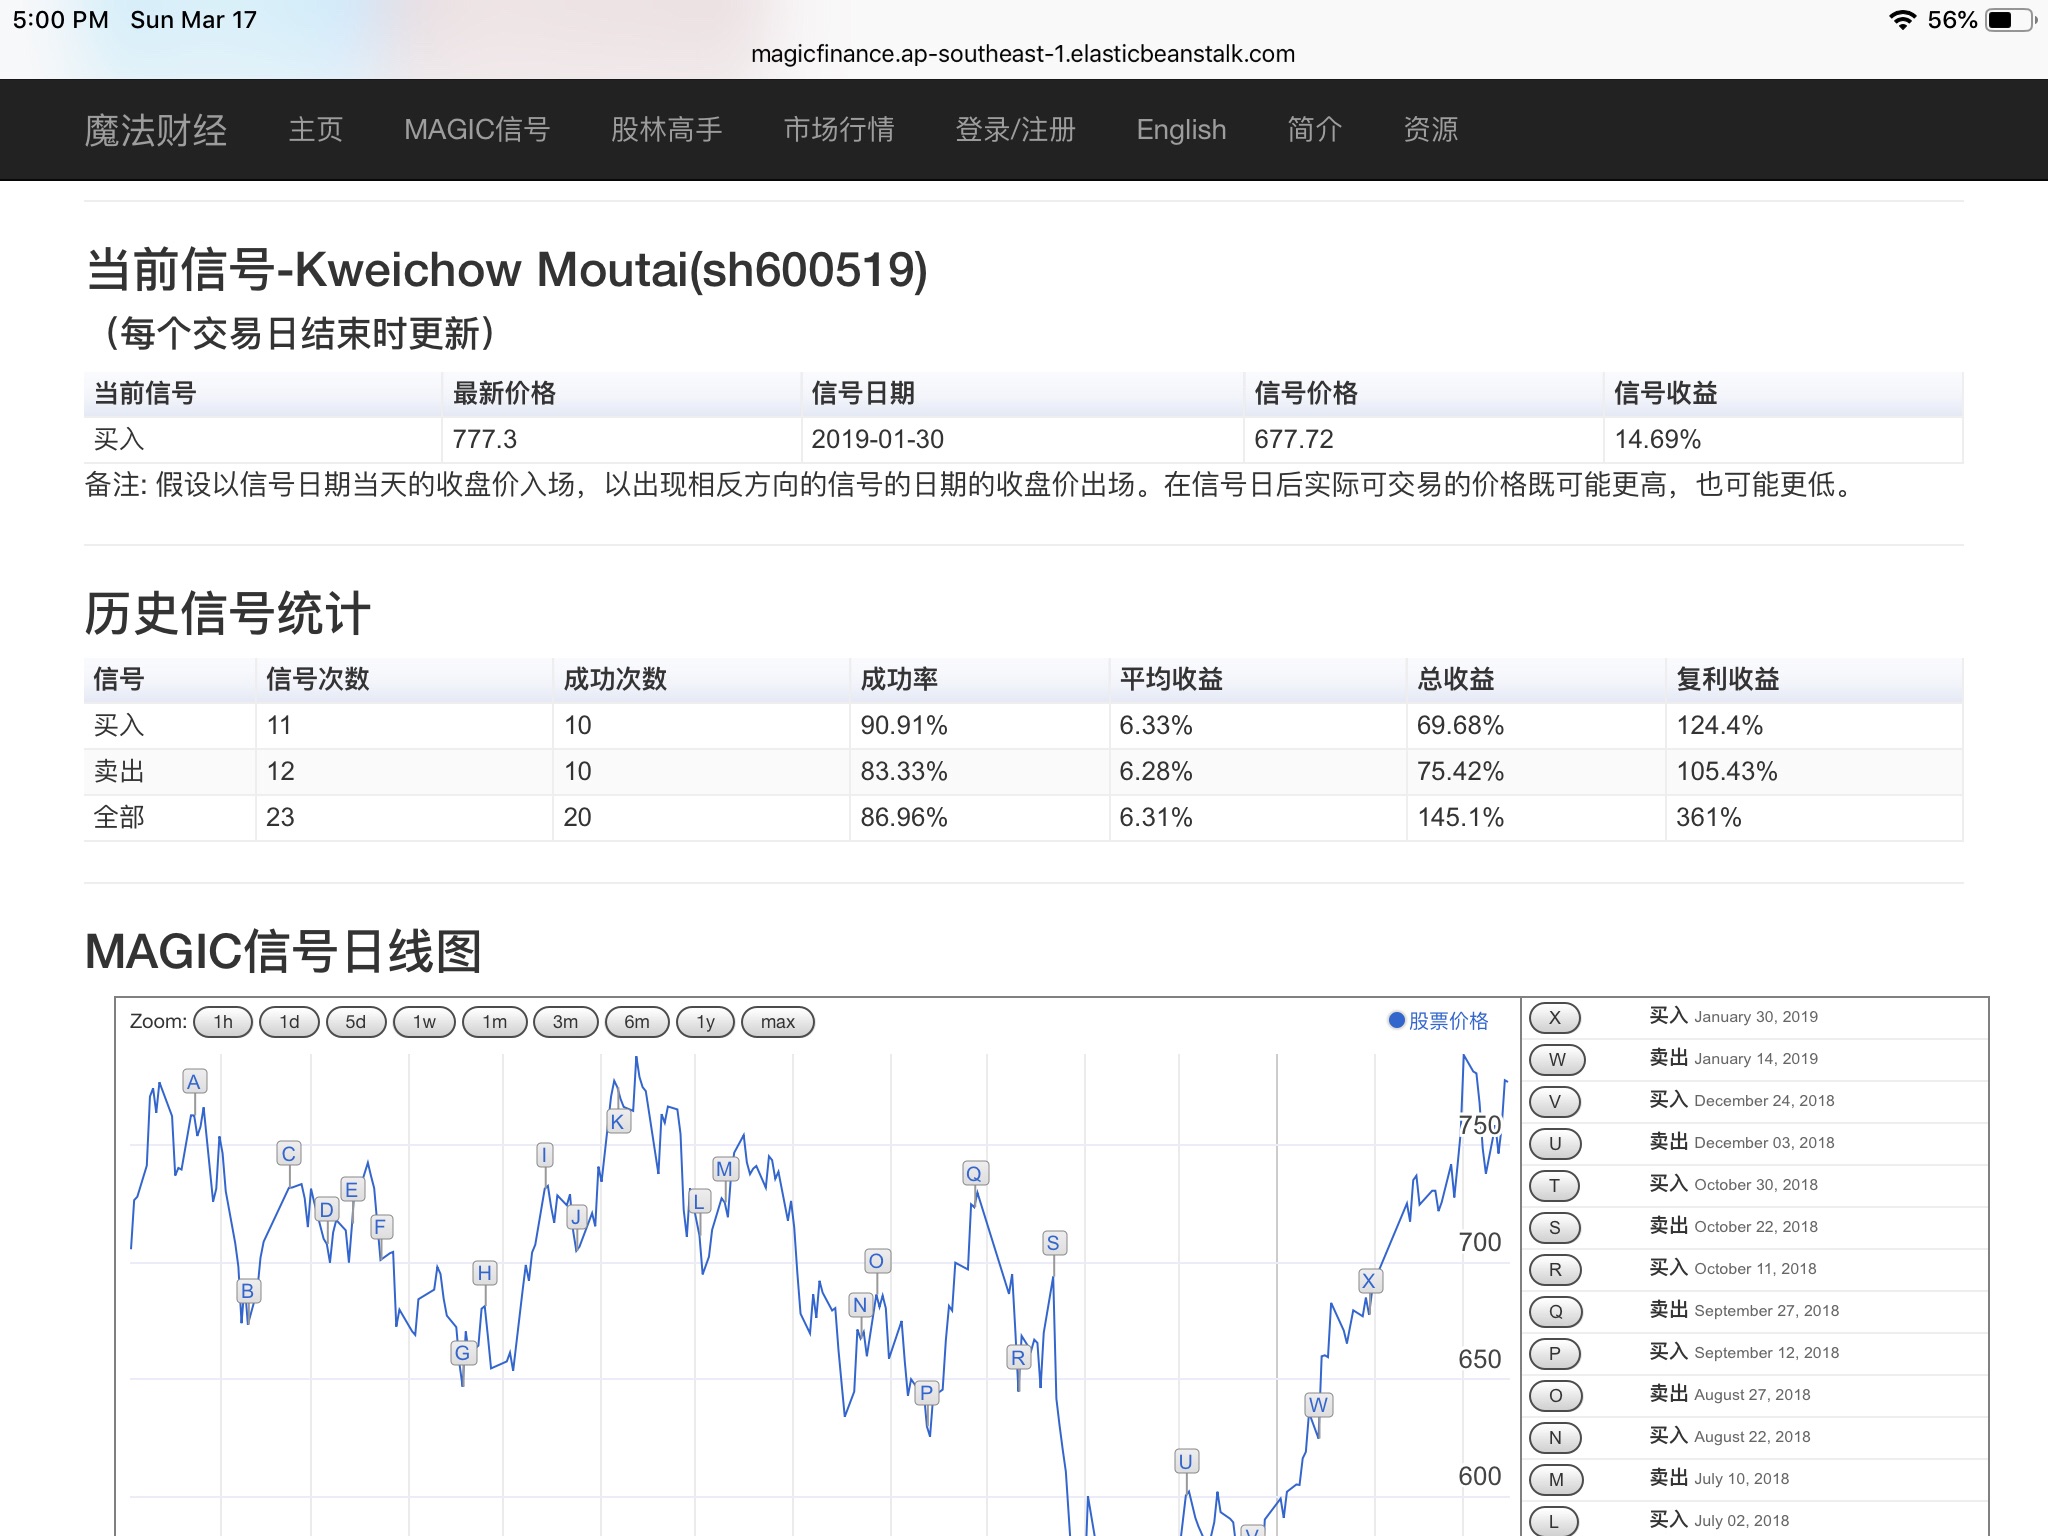Select 股林高手 in the navbar
The width and height of the screenshot is (2048, 1536).
point(667,130)
